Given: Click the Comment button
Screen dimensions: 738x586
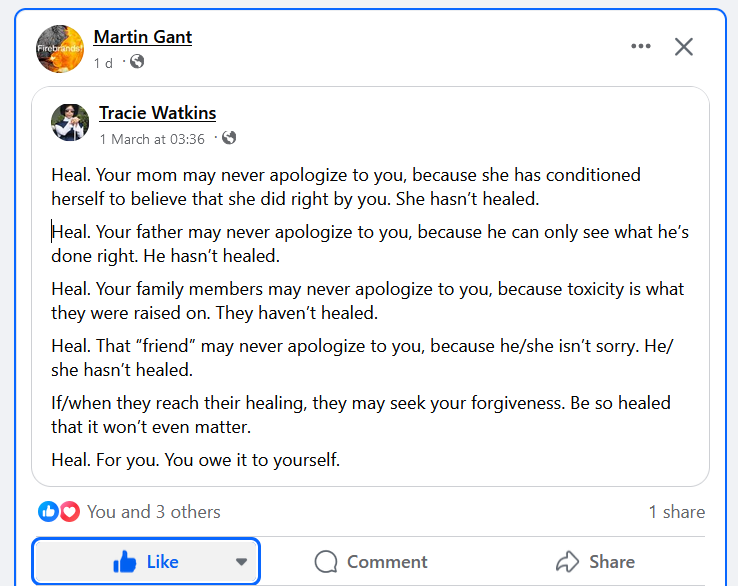Looking at the screenshot, I should click(x=371, y=562).
